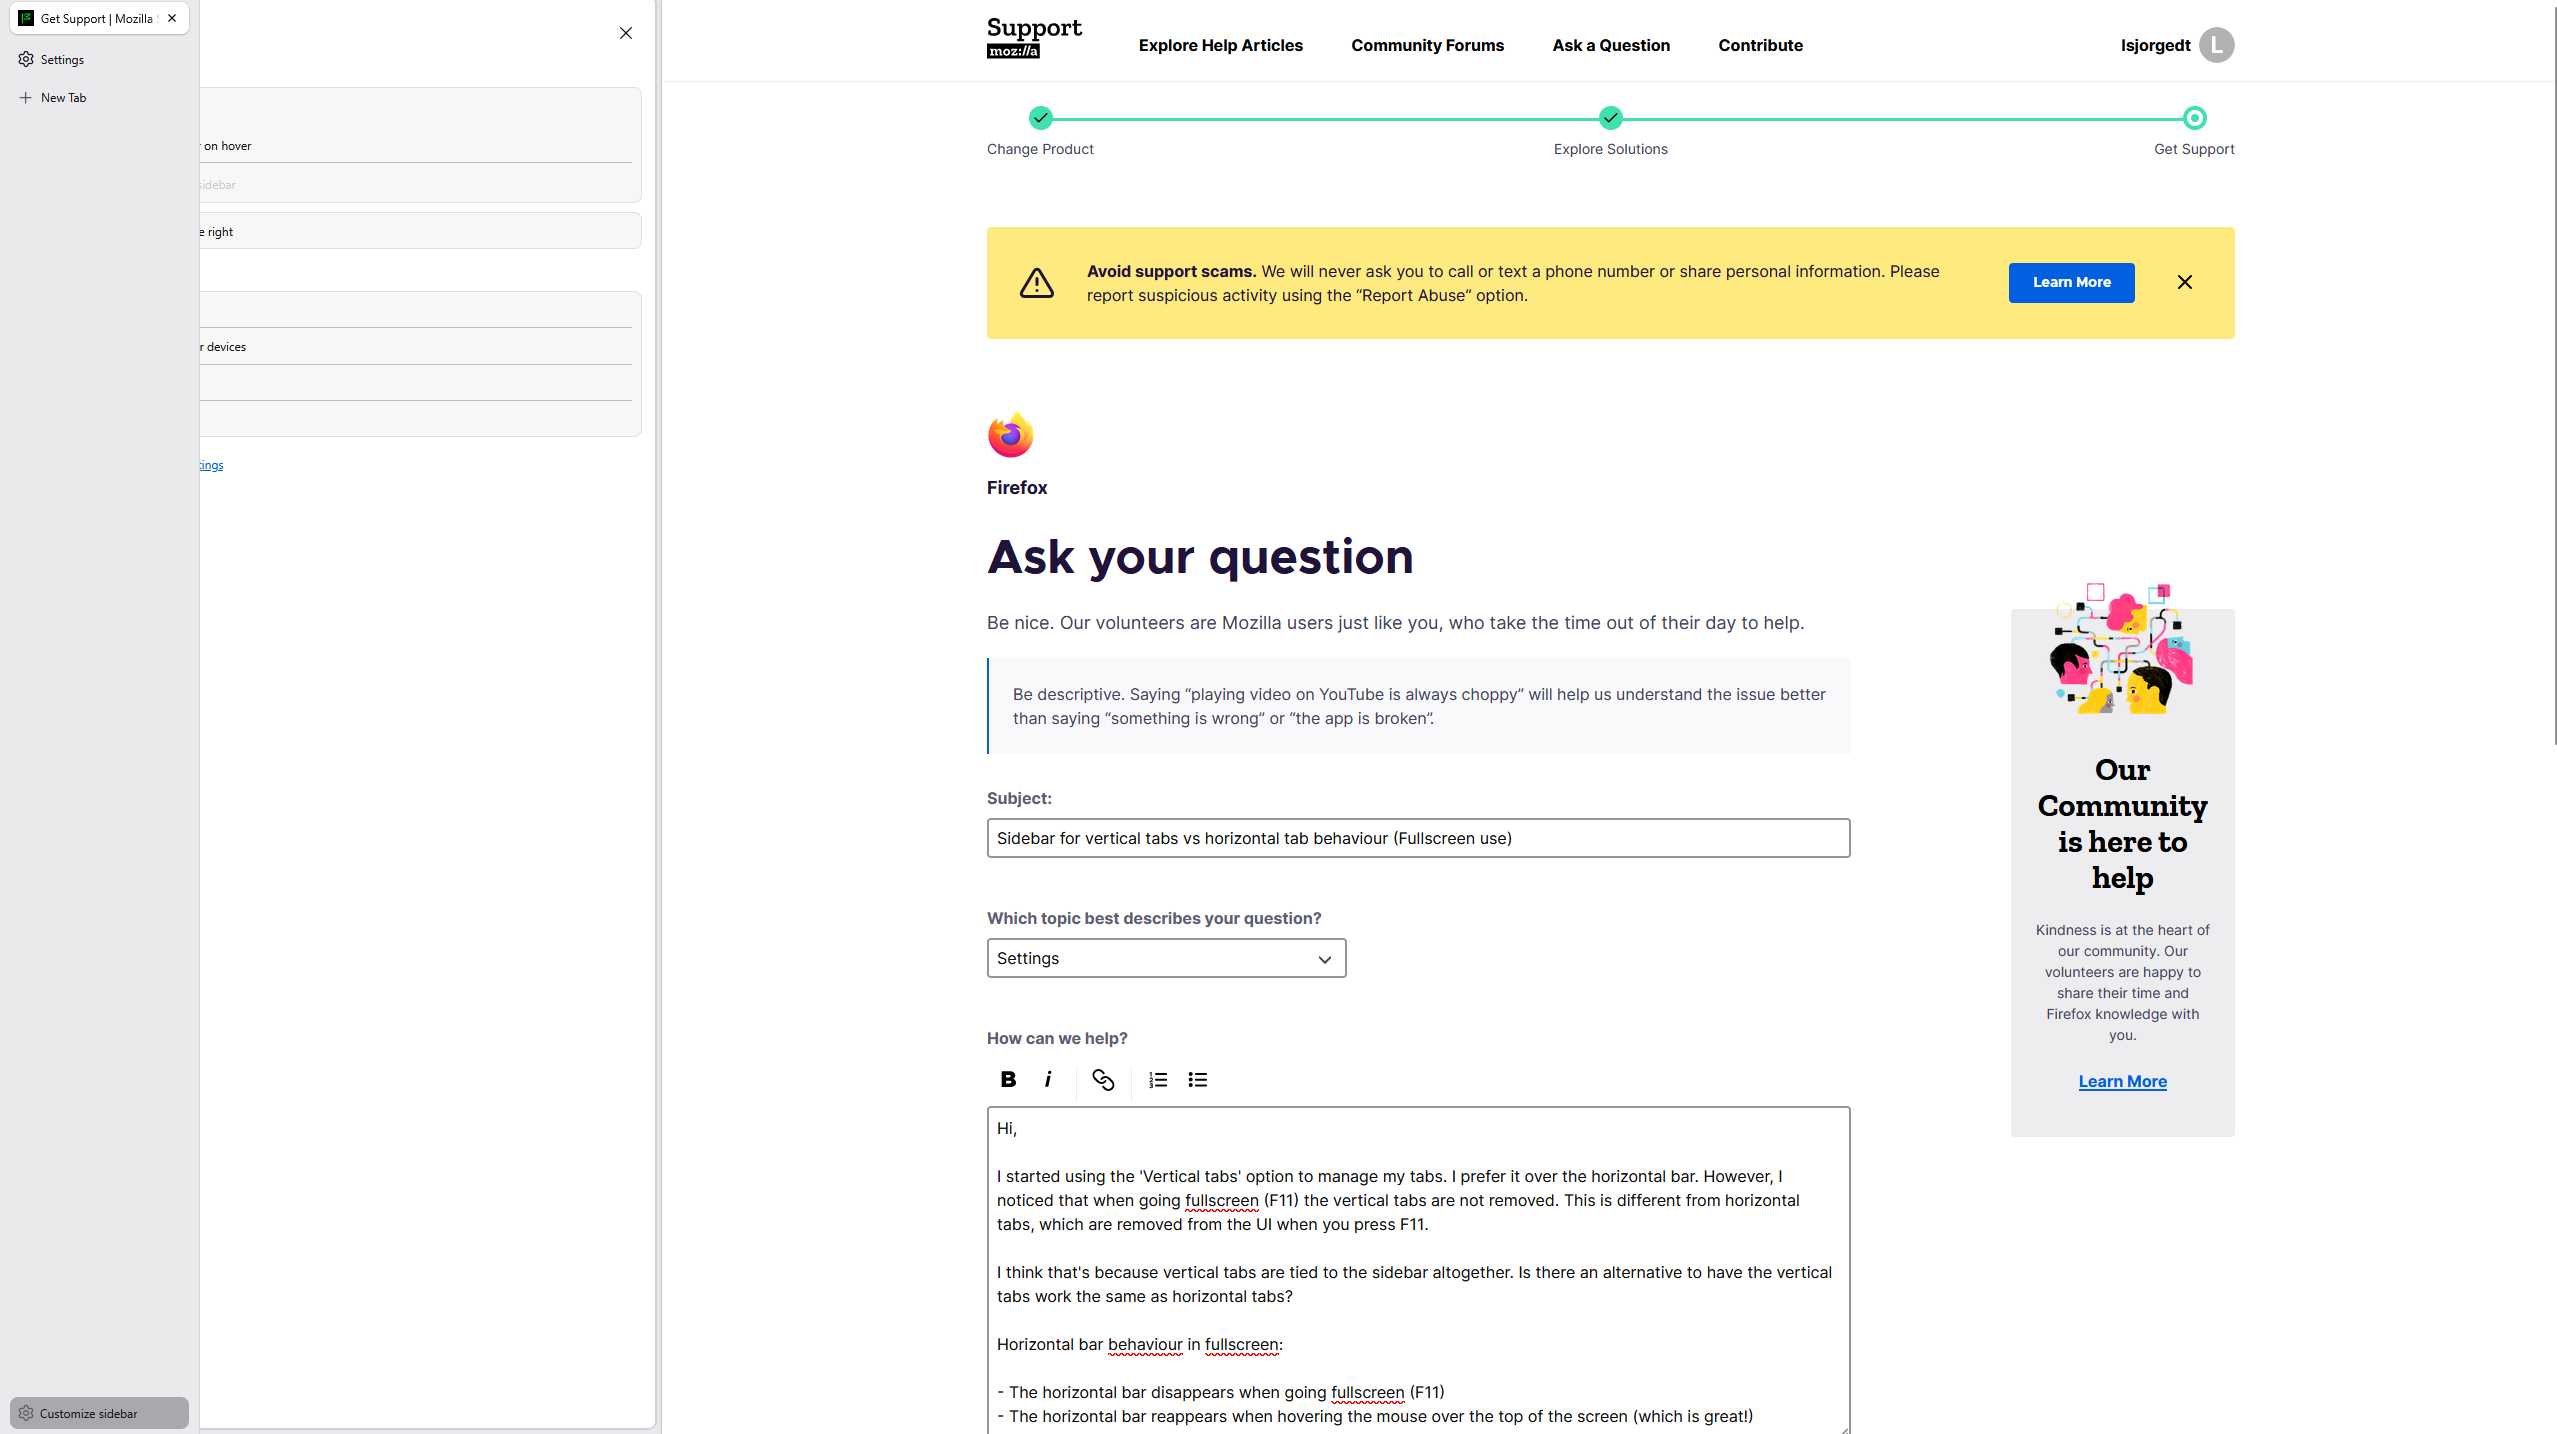Click the Firefox product logo

[1011, 435]
